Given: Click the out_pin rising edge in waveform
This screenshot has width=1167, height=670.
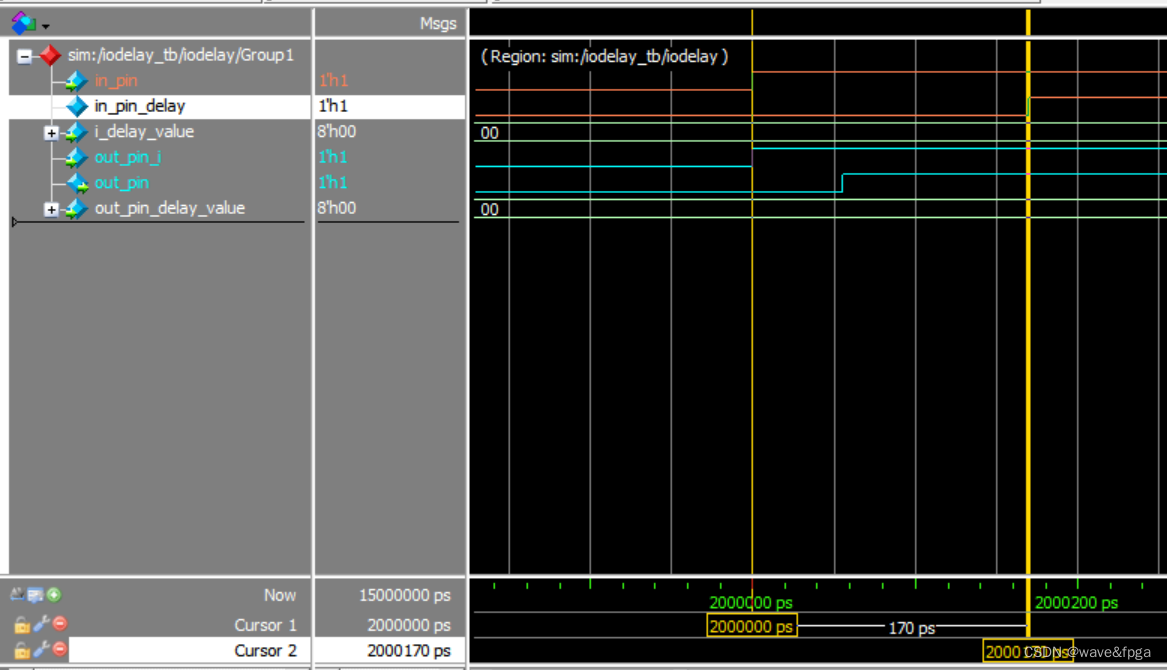Looking at the screenshot, I should [x=842, y=183].
